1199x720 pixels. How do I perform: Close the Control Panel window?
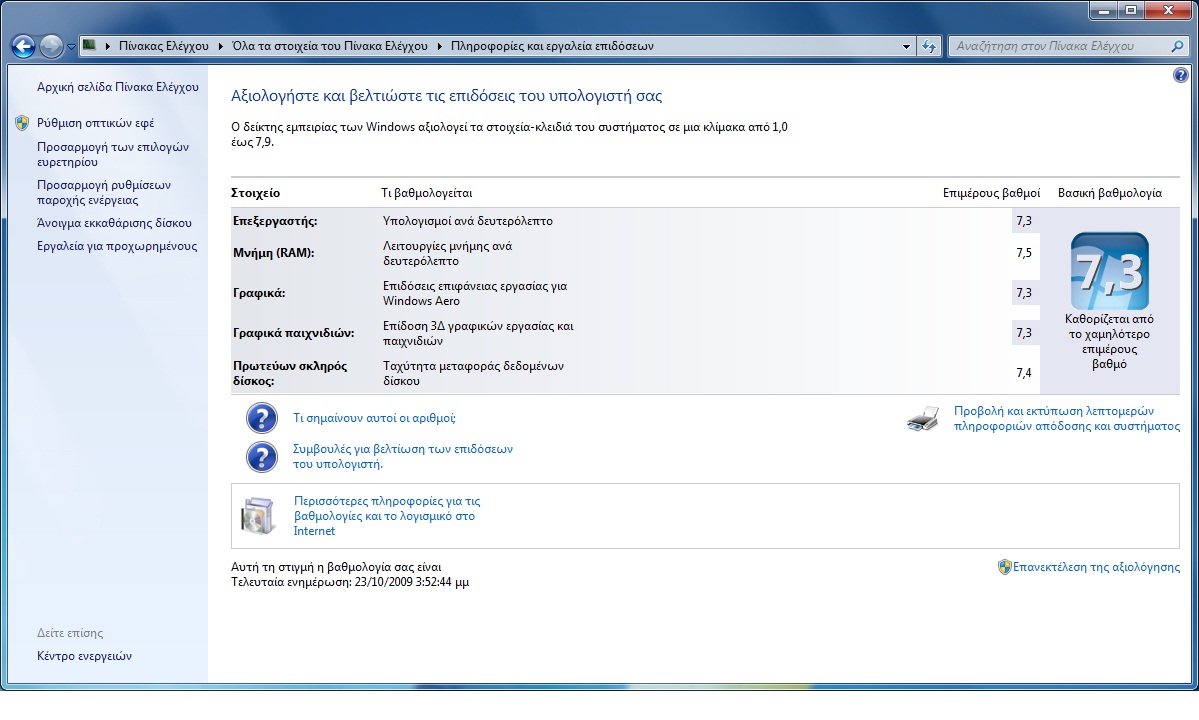pos(1169,11)
